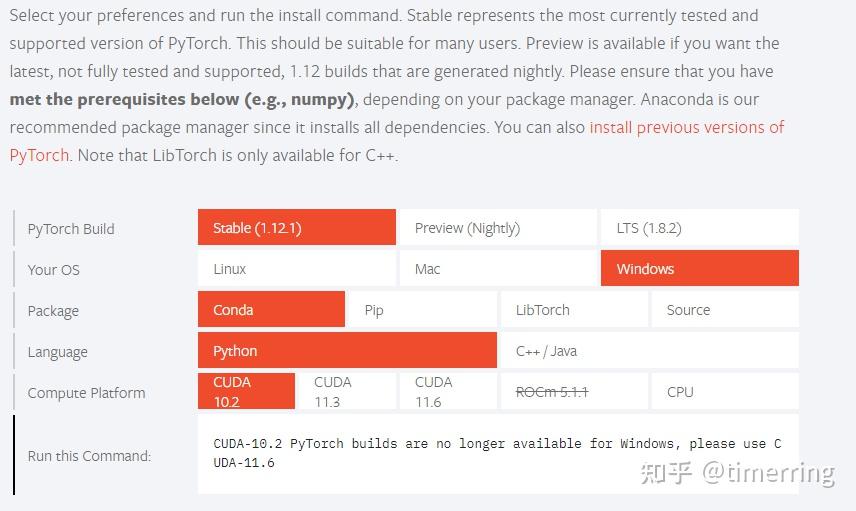Pick Linux as your OS
The height and width of the screenshot is (511, 856).
296,269
